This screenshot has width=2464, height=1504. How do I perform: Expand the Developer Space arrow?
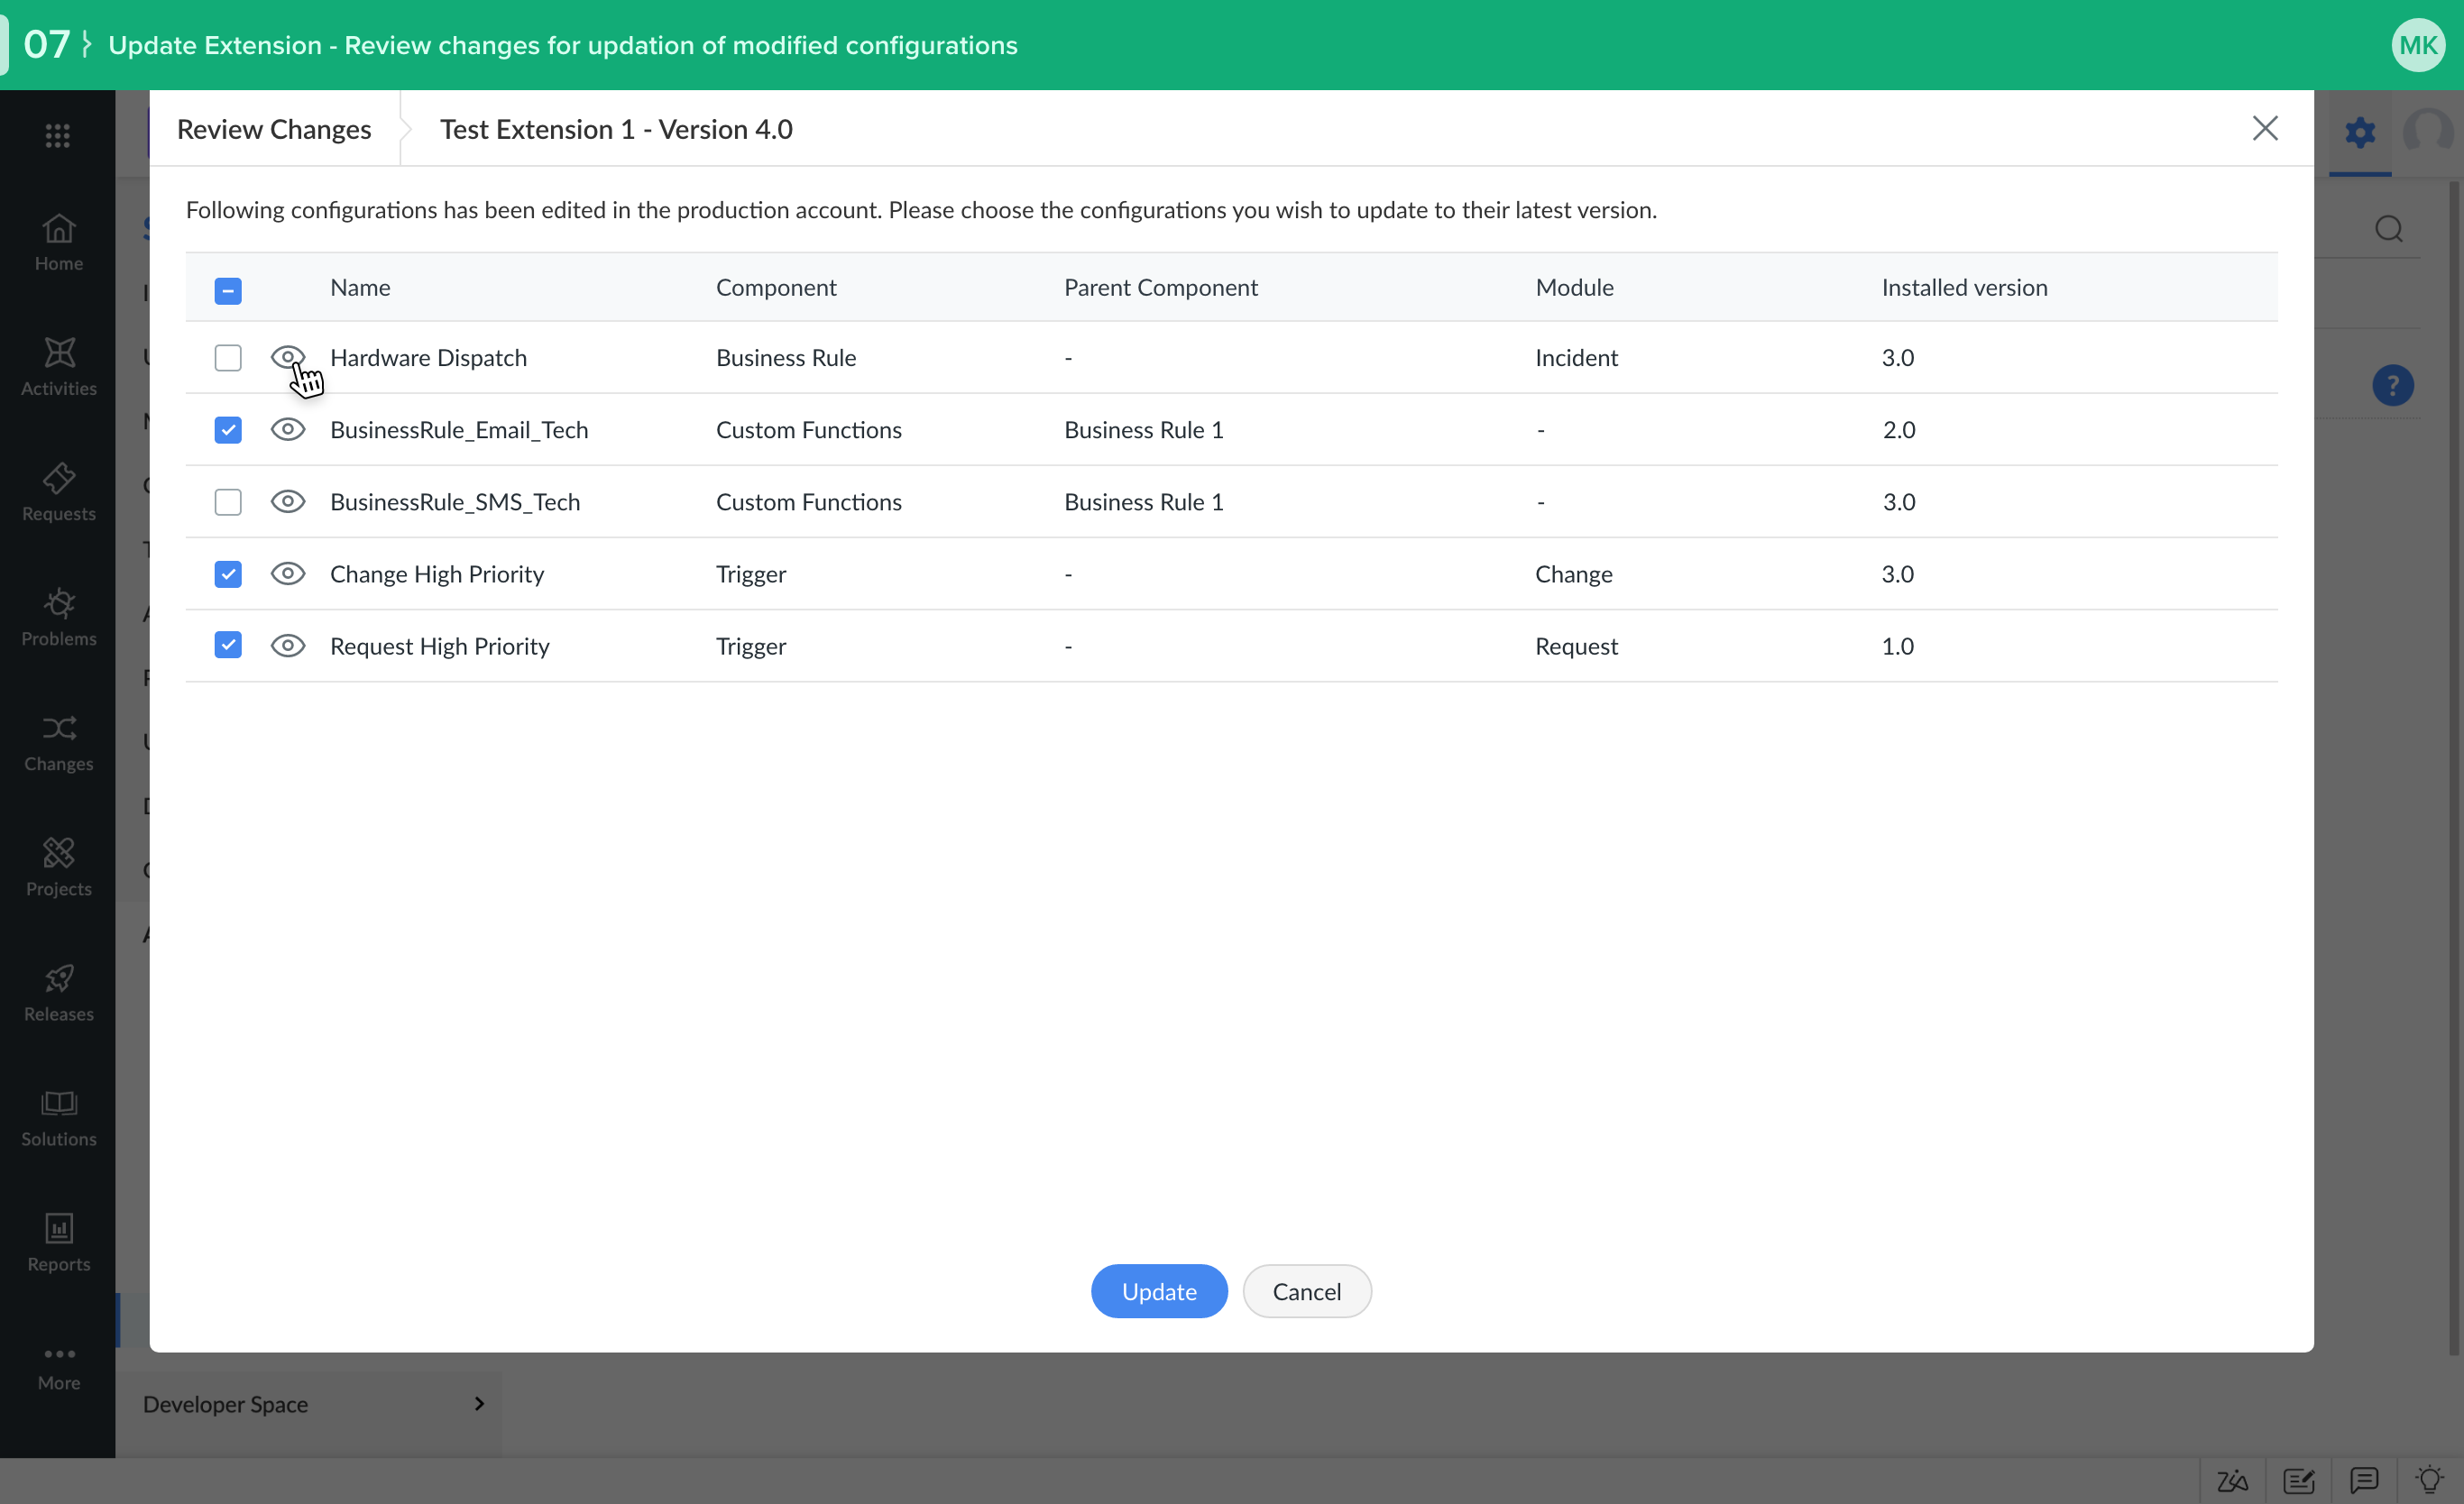[479, 1404]
